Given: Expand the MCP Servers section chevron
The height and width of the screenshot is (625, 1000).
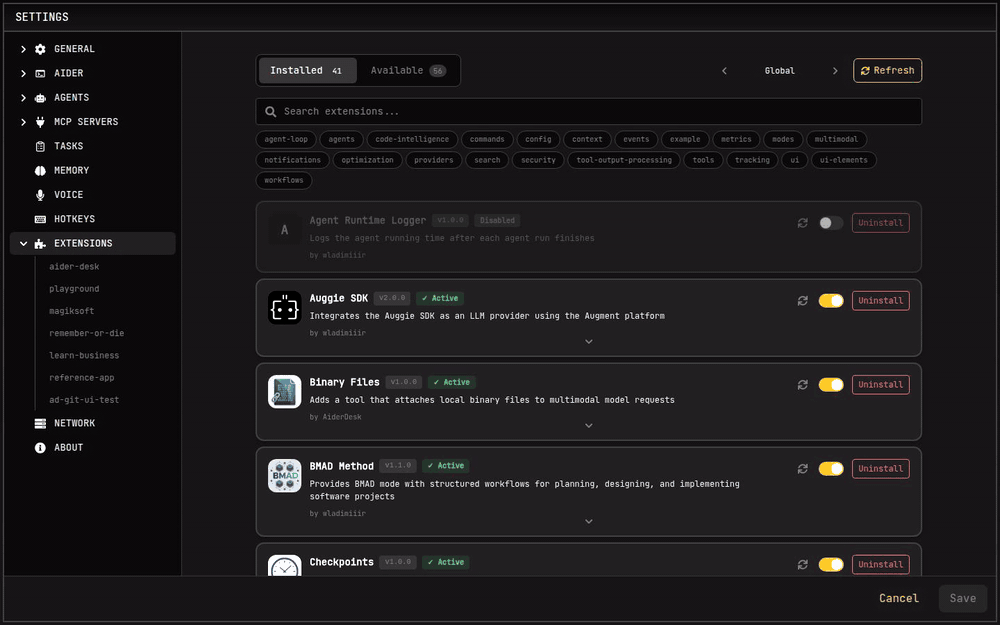Looking at the screenshot, I should click(24, 122).
